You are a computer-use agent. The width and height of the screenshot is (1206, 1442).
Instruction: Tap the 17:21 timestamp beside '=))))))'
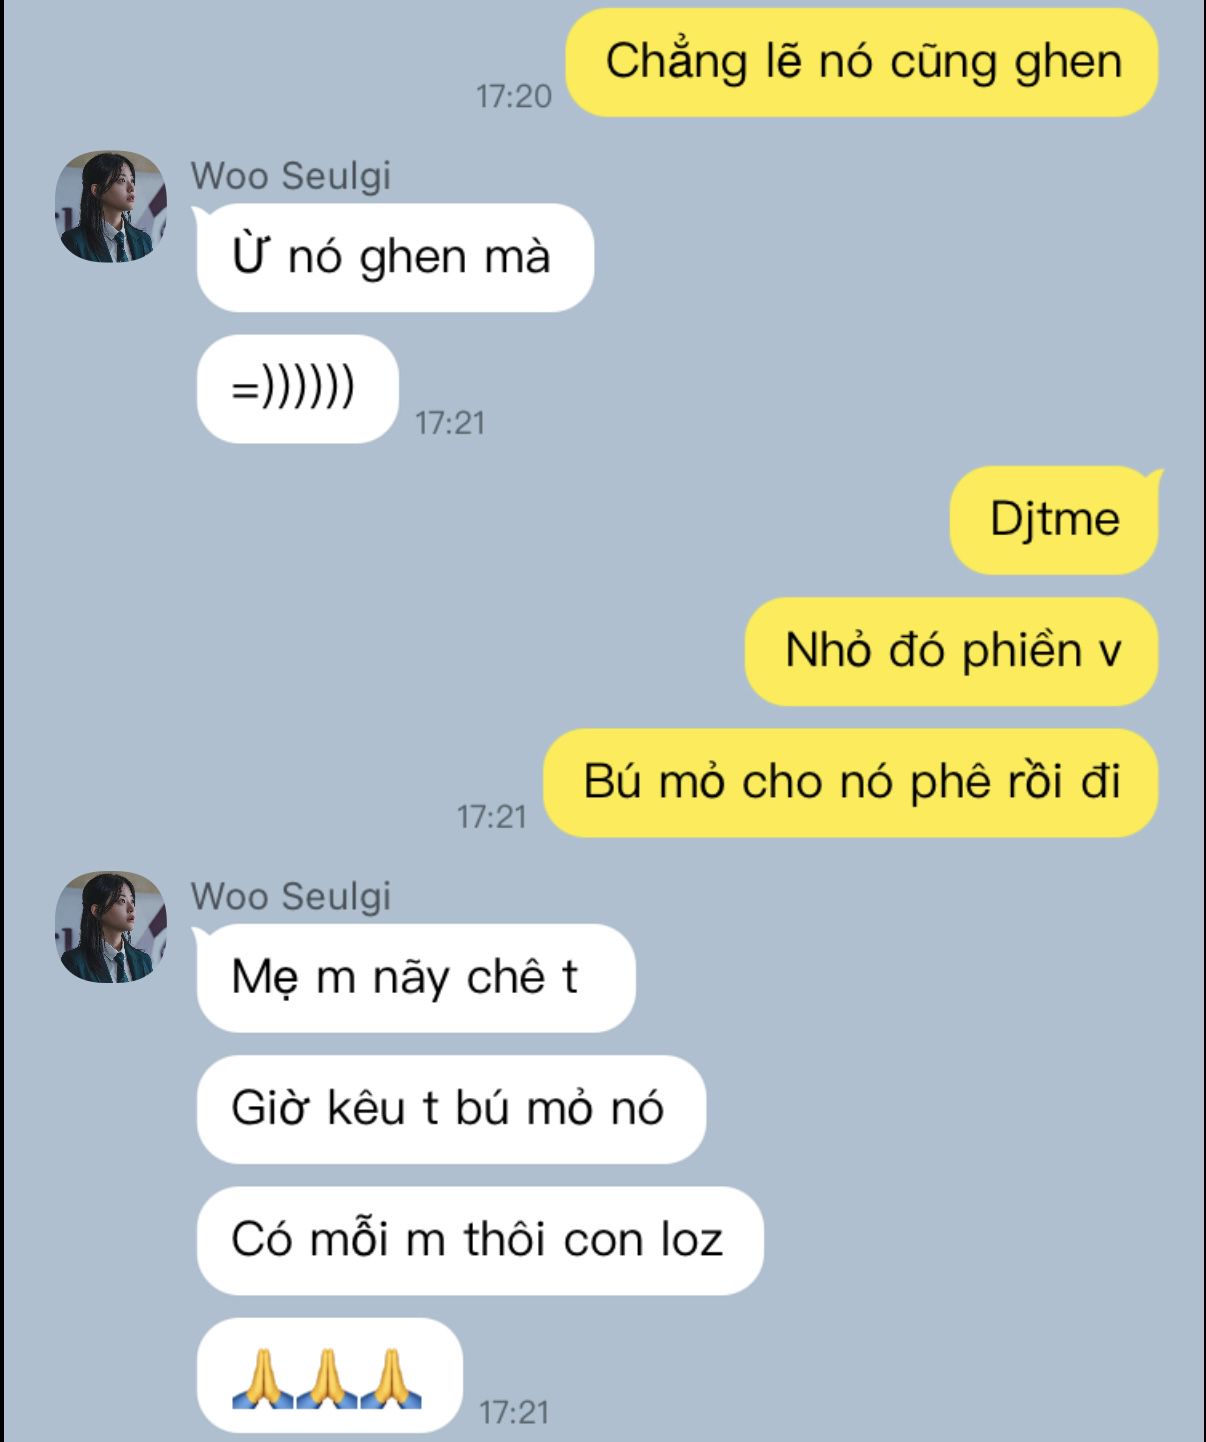(x=450, y=423)
